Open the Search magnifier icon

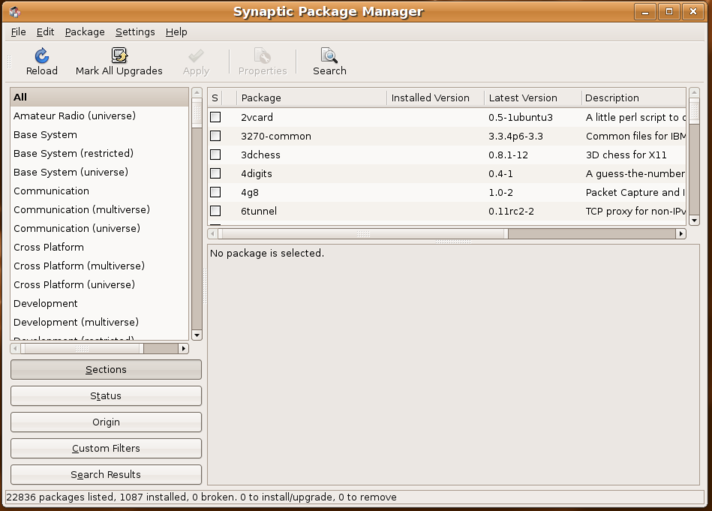(x=329, y=55)
